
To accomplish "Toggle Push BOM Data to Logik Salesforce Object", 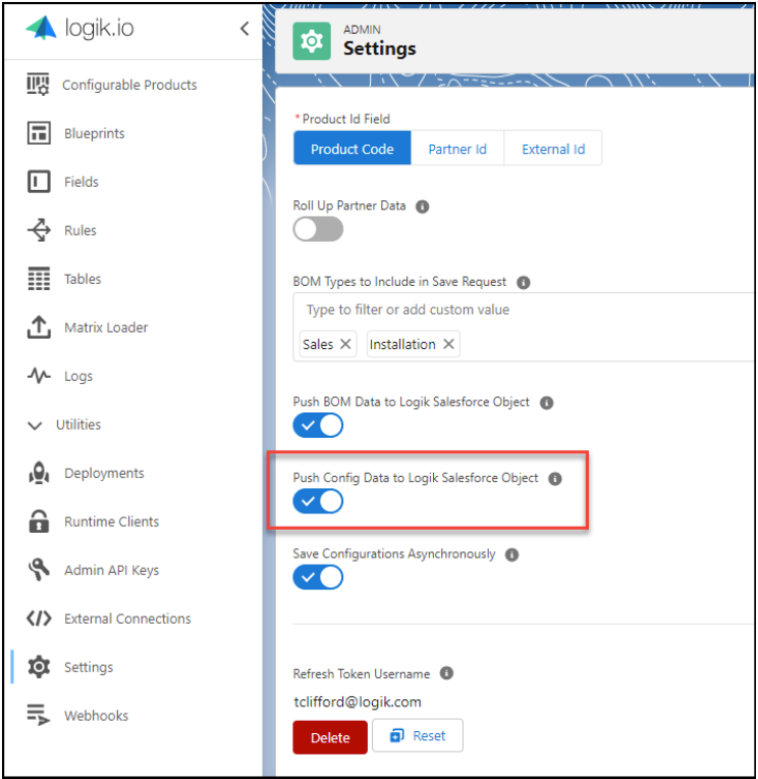I will (x=318, y=425).
